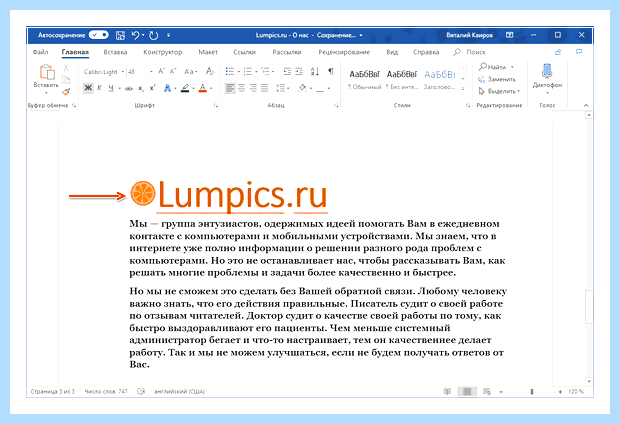Expand the styles gallery
Screen dimensions: 620x424
(x=463, y=89)
